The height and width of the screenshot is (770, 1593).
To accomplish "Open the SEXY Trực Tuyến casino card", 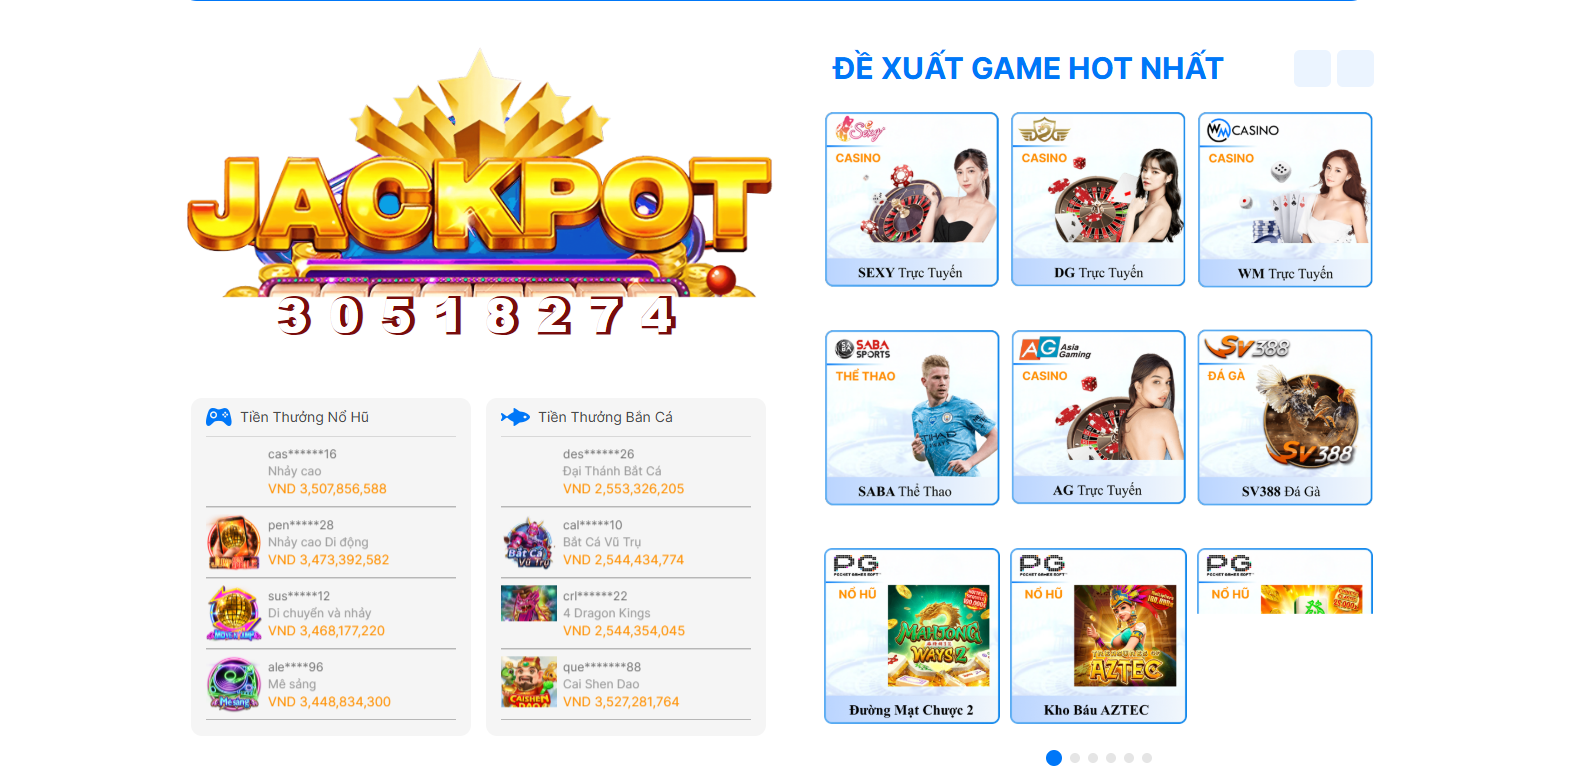I will click(911, 199).
